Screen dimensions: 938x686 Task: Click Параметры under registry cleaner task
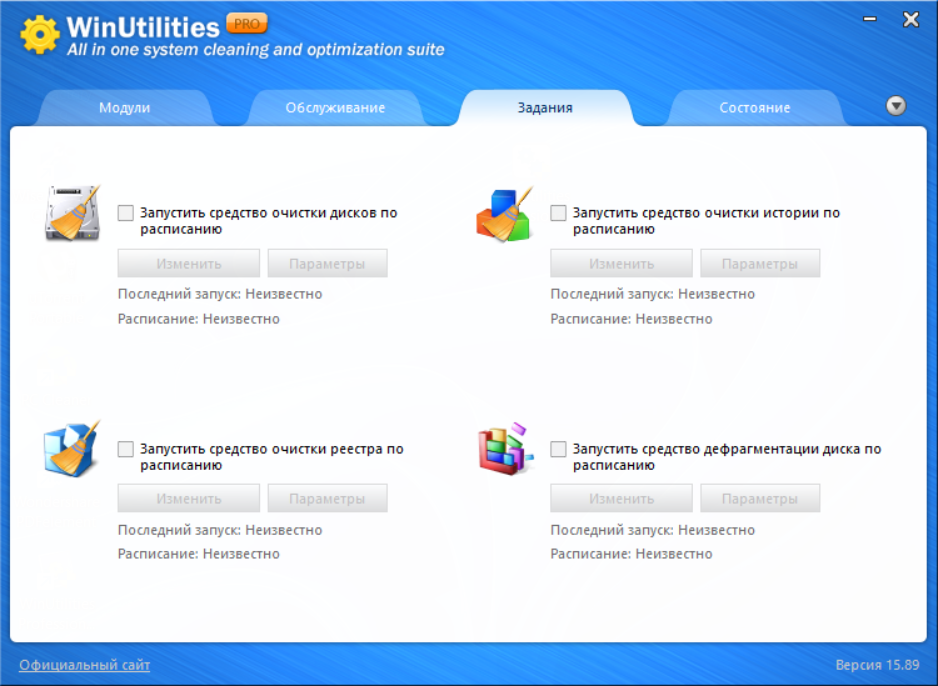(327, 499)
